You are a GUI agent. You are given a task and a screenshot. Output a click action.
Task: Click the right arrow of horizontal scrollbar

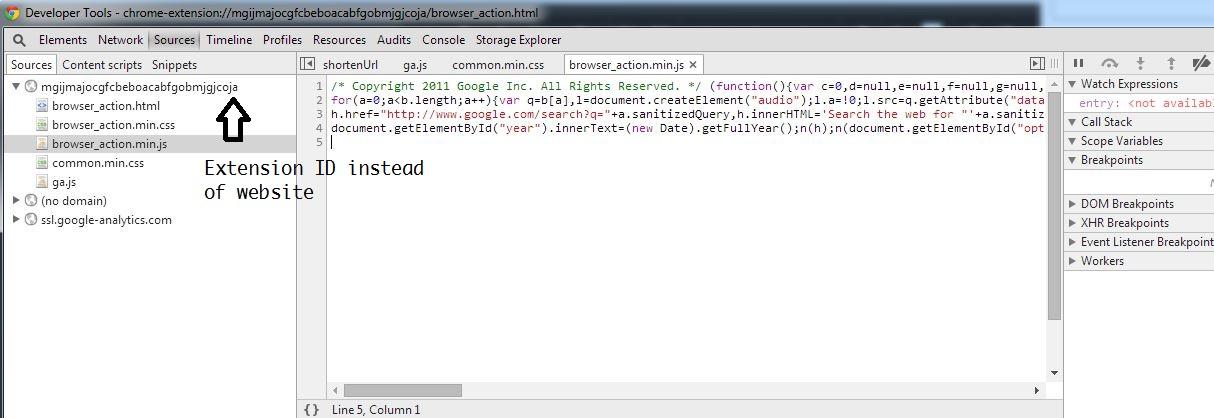(1036, 390)
